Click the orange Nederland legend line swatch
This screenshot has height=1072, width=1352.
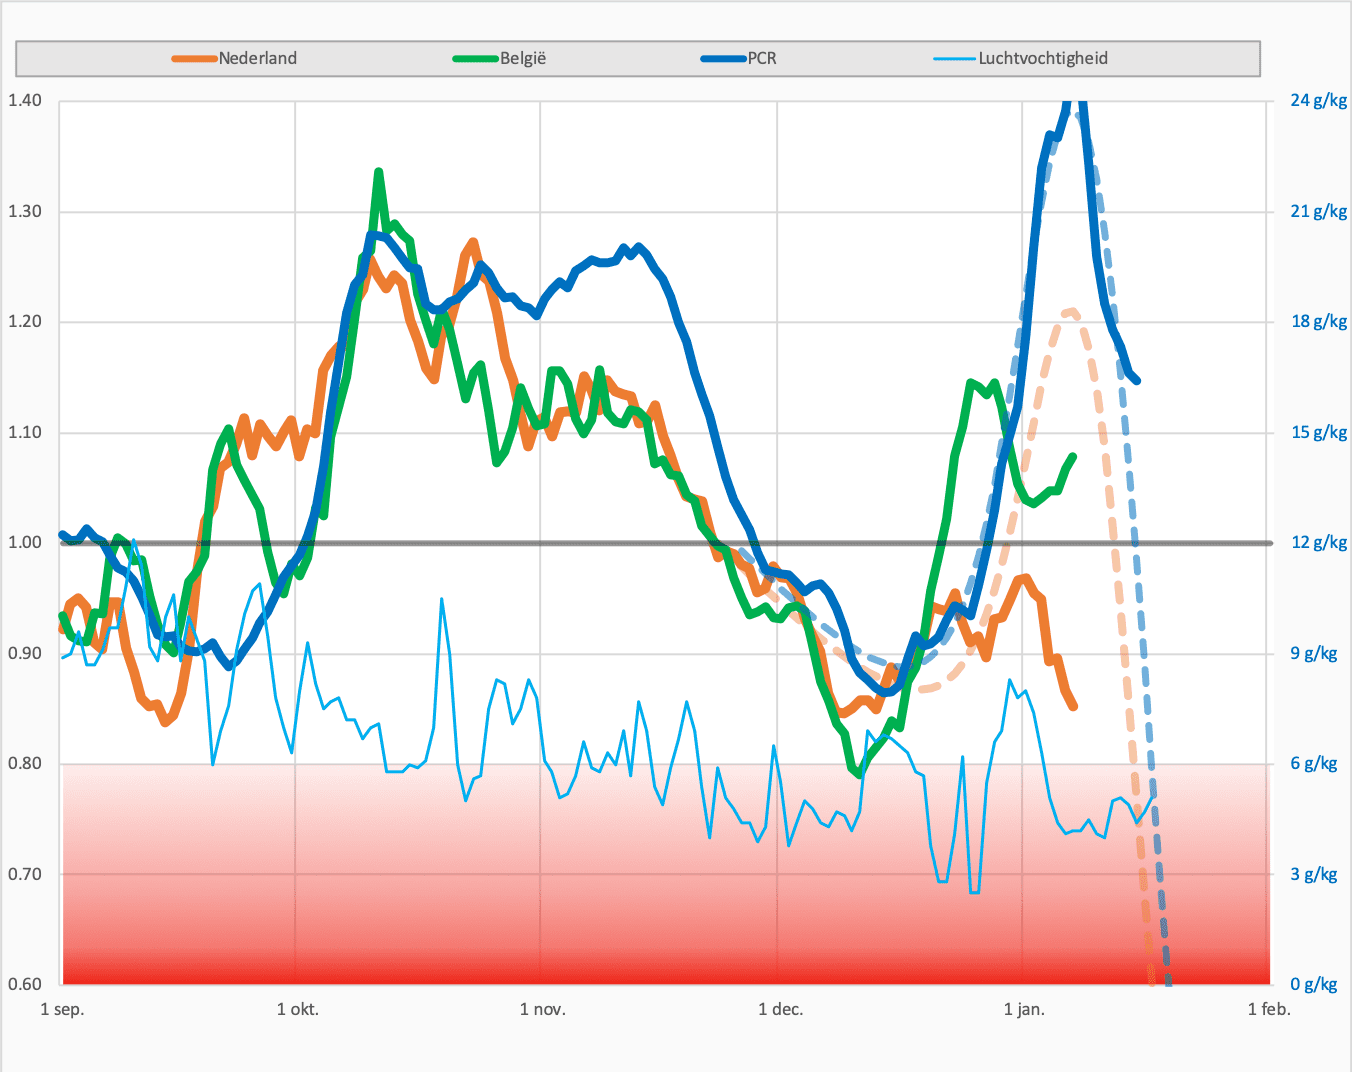click(195, 59)
